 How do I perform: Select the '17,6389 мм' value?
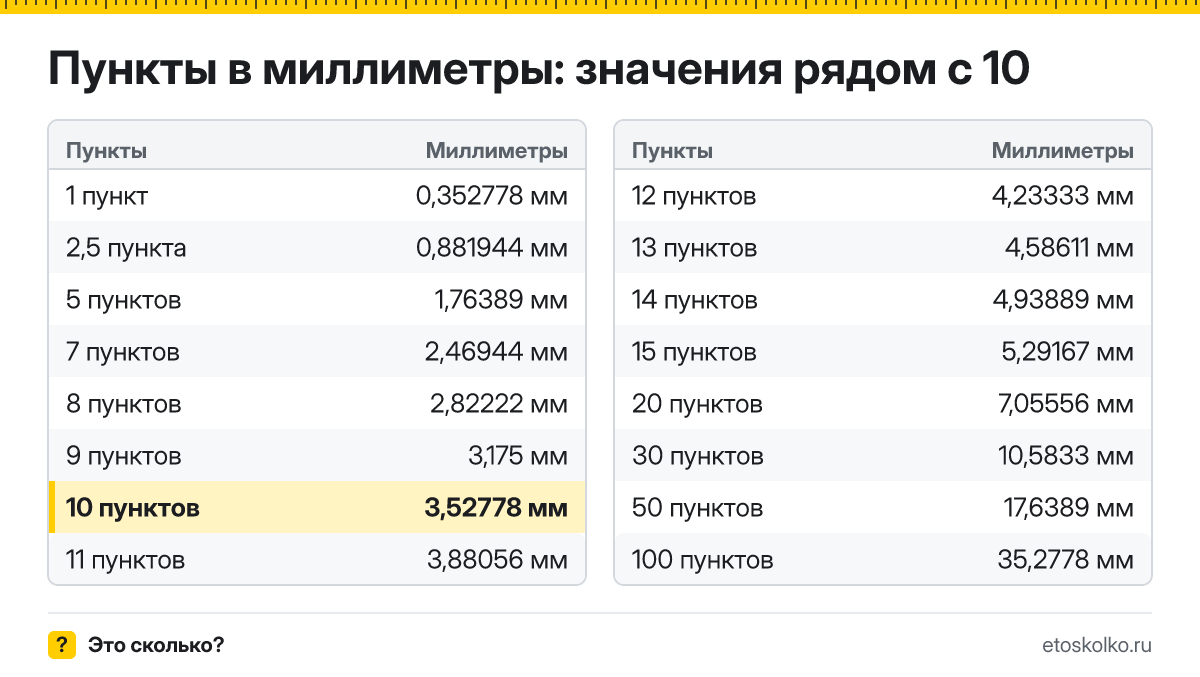pos(1068,508)
